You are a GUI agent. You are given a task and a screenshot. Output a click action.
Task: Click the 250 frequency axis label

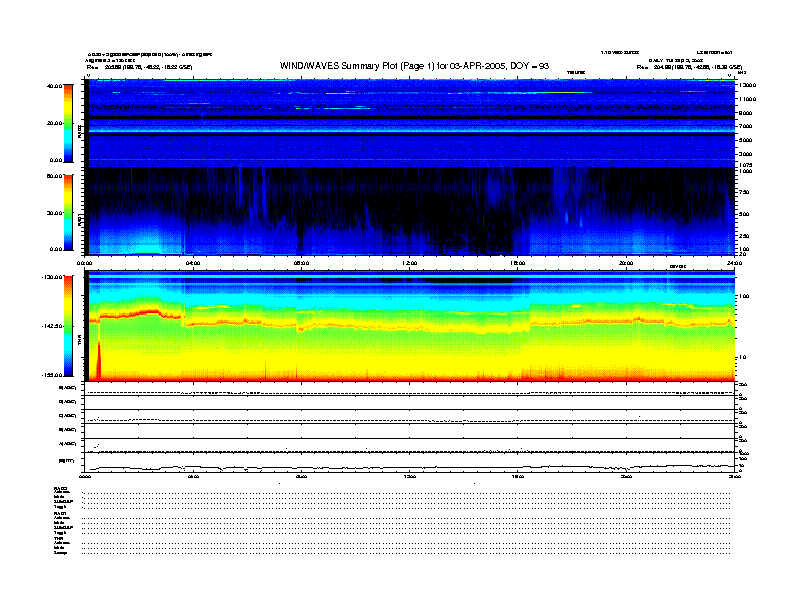744,236
